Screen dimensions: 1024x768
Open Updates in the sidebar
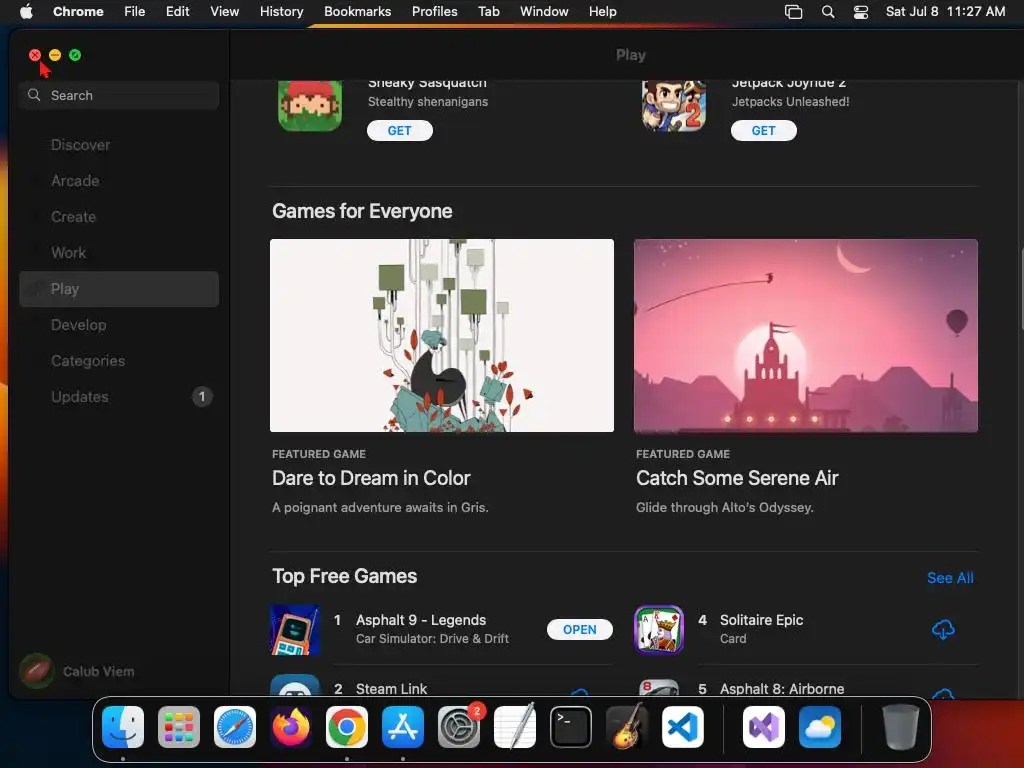point(119,396)
